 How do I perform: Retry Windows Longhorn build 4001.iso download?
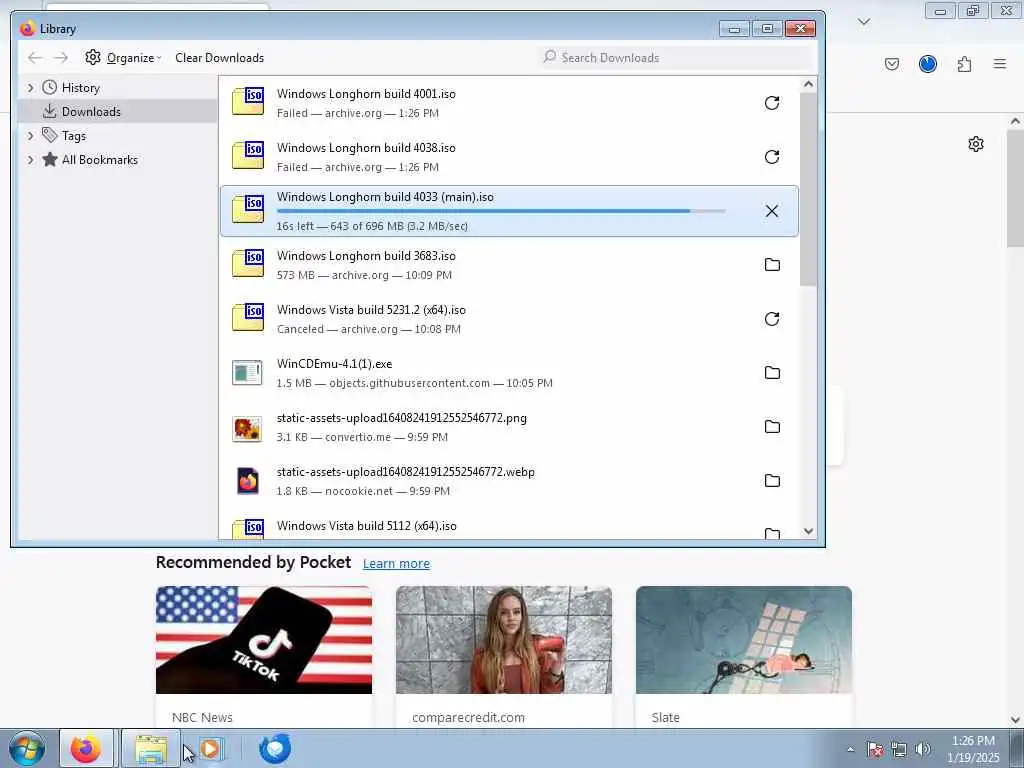pyautogui.click(x=771, y=103)
